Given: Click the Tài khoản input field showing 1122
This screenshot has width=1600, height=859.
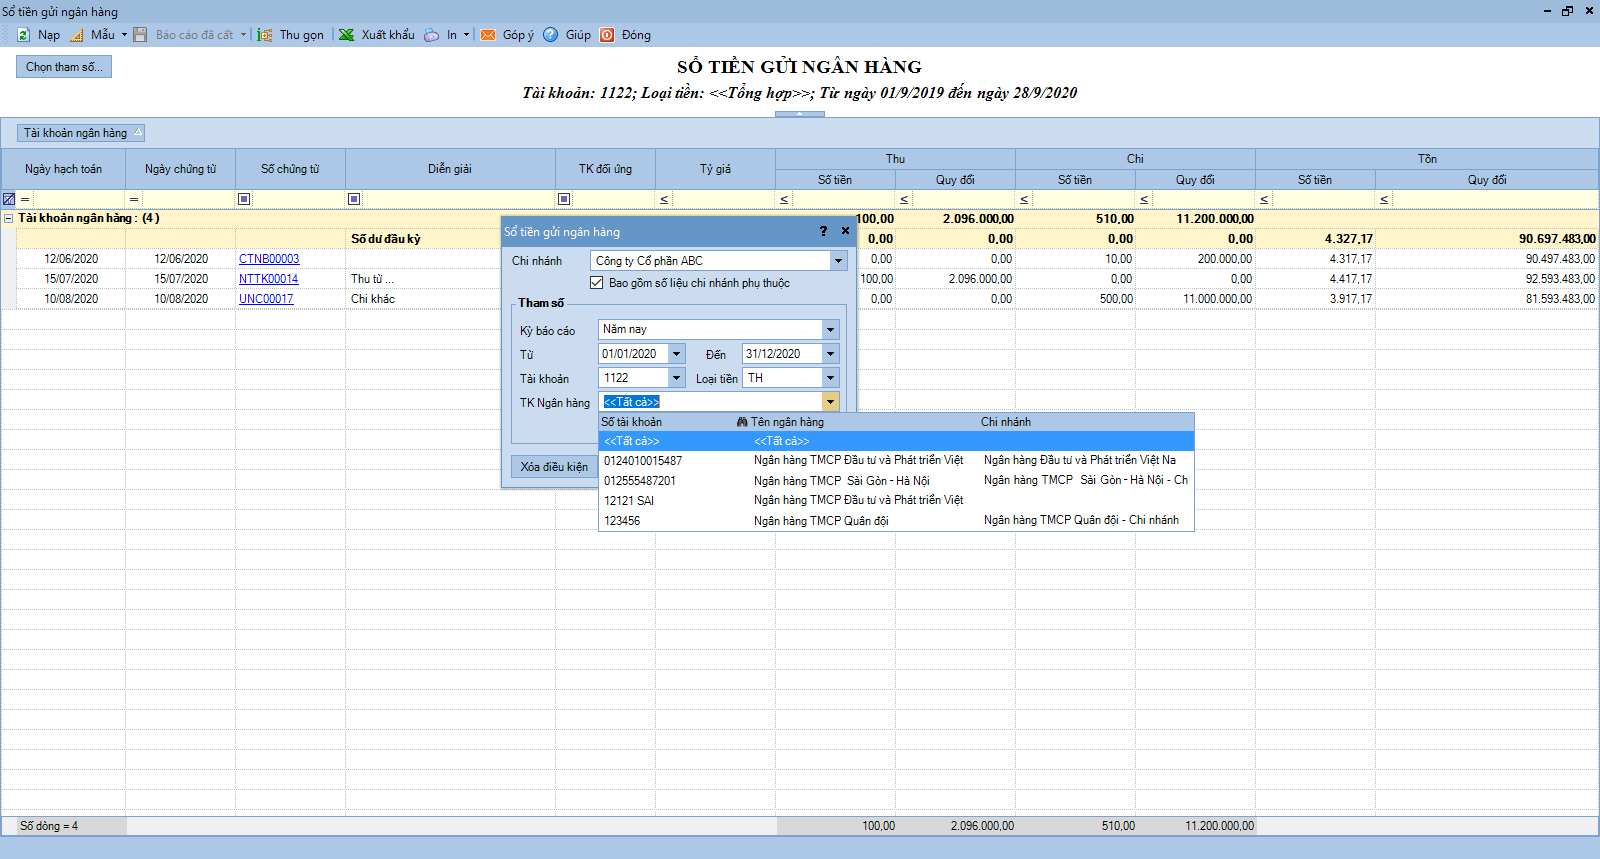Looking at the screenshot, I should pos(633,378).
